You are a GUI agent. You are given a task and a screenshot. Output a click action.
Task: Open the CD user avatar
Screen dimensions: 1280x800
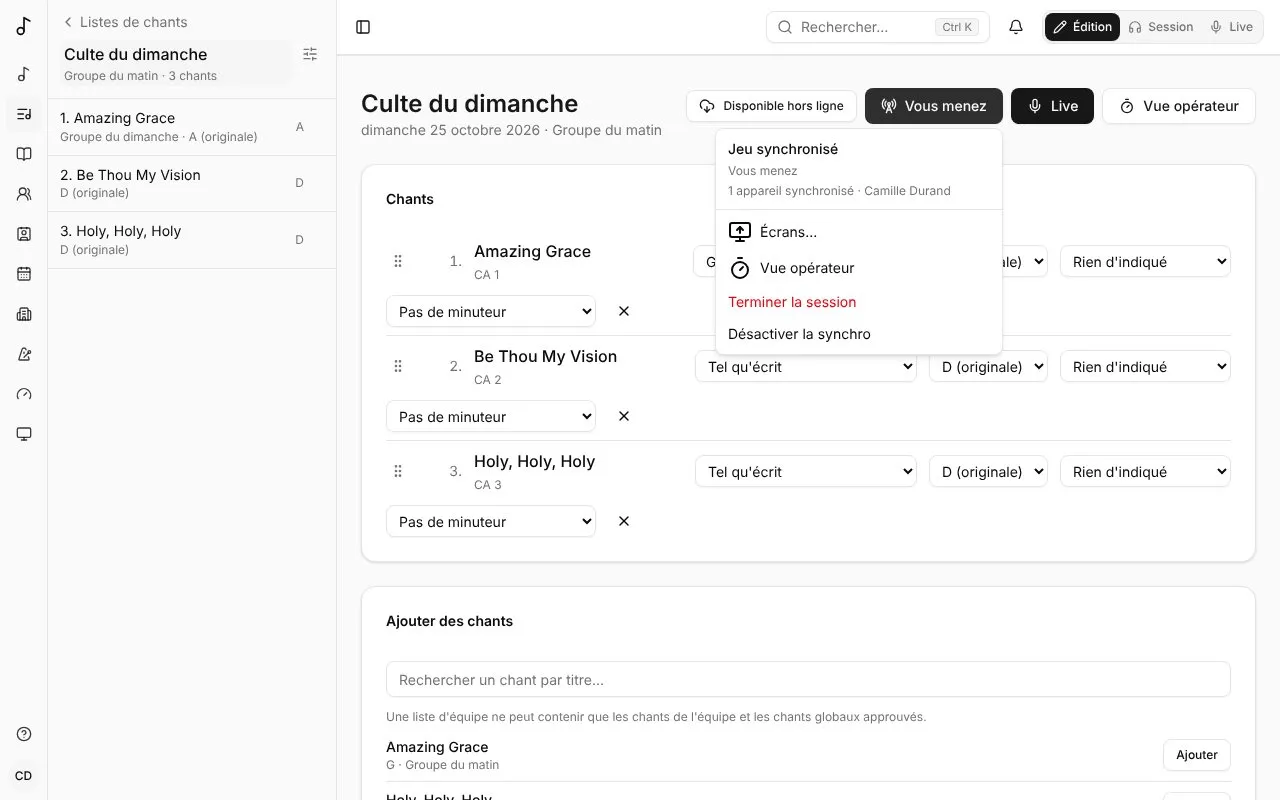[24, 776]
